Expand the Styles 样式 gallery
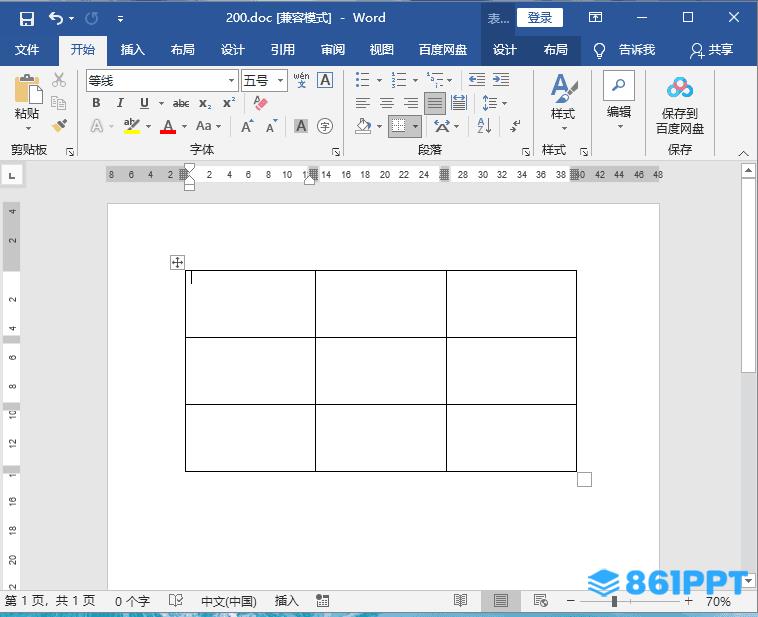The image size is (758, 617). click(563, 104)
